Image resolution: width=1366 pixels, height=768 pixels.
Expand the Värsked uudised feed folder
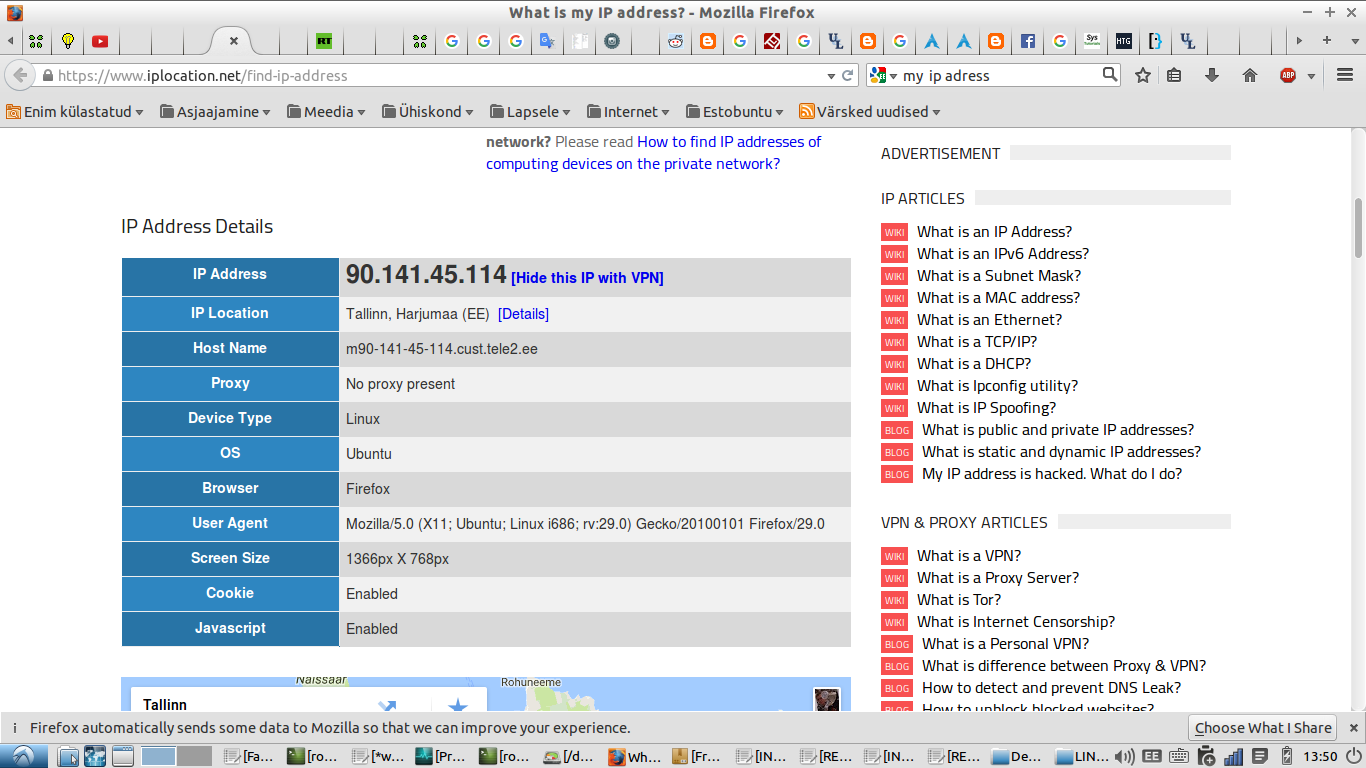871,112
